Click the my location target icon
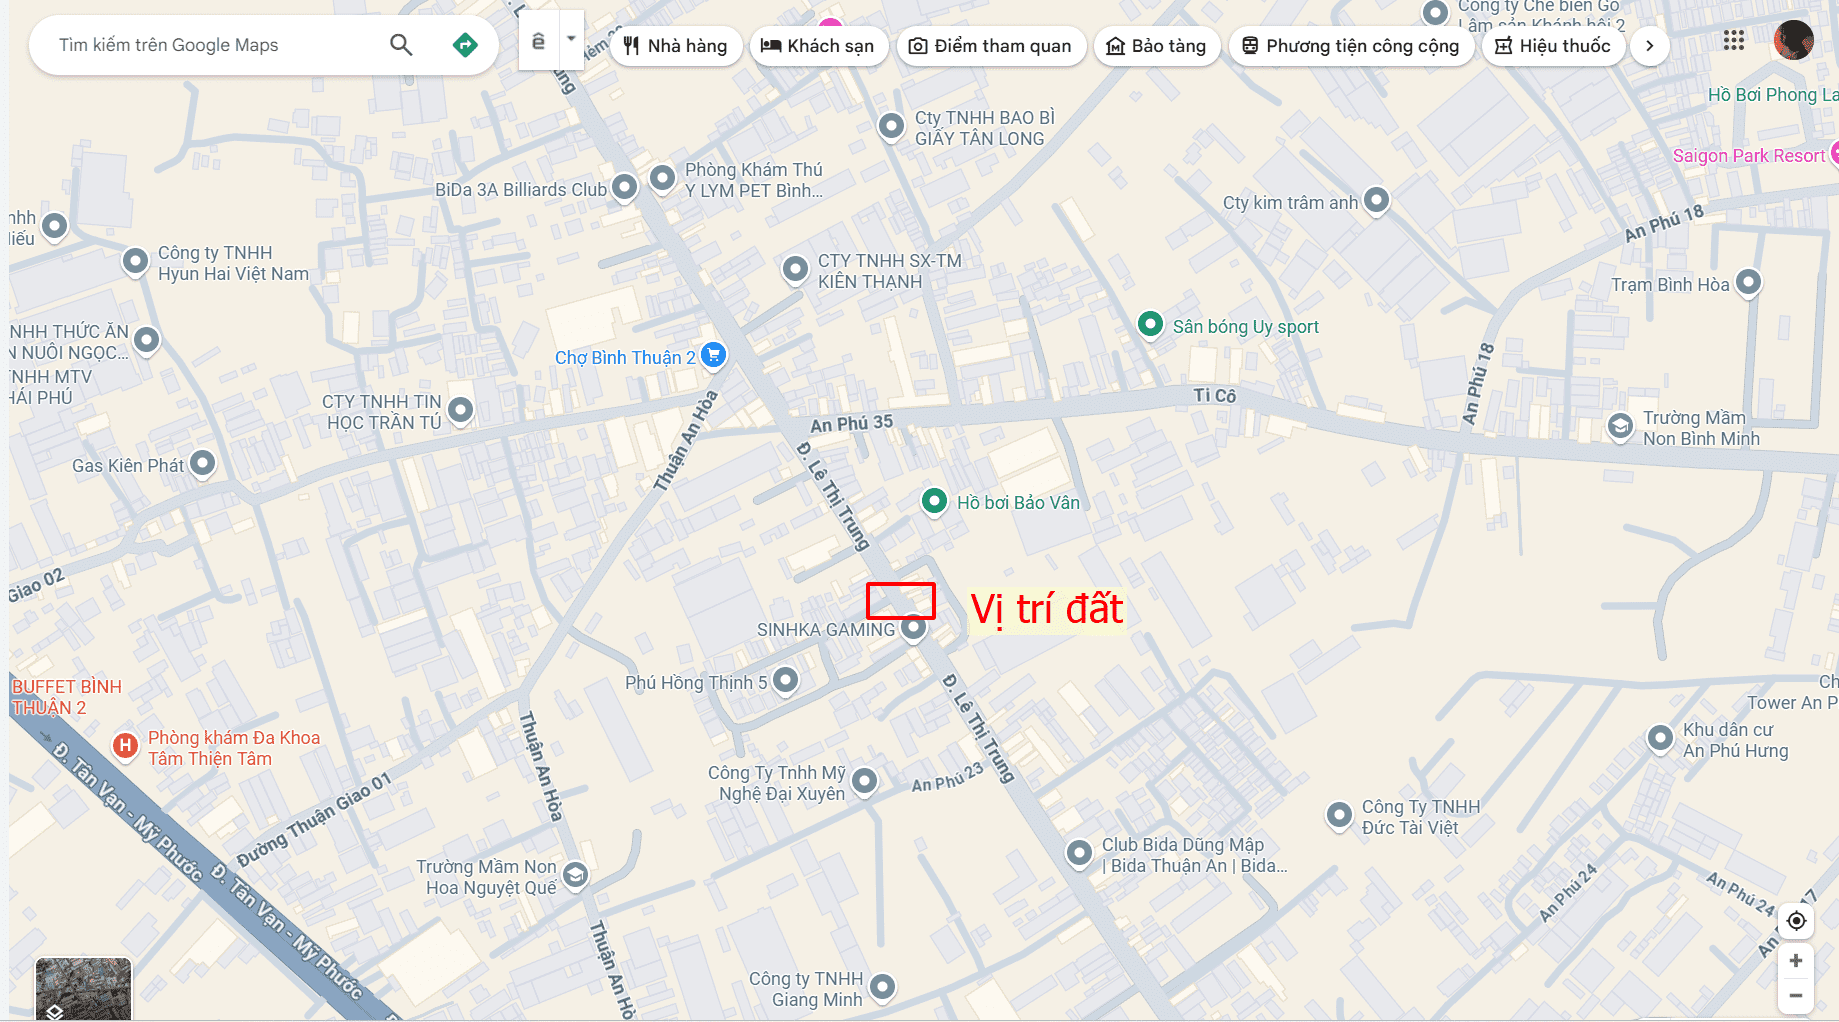The image size is (1839, 1022). point(1796,921)
